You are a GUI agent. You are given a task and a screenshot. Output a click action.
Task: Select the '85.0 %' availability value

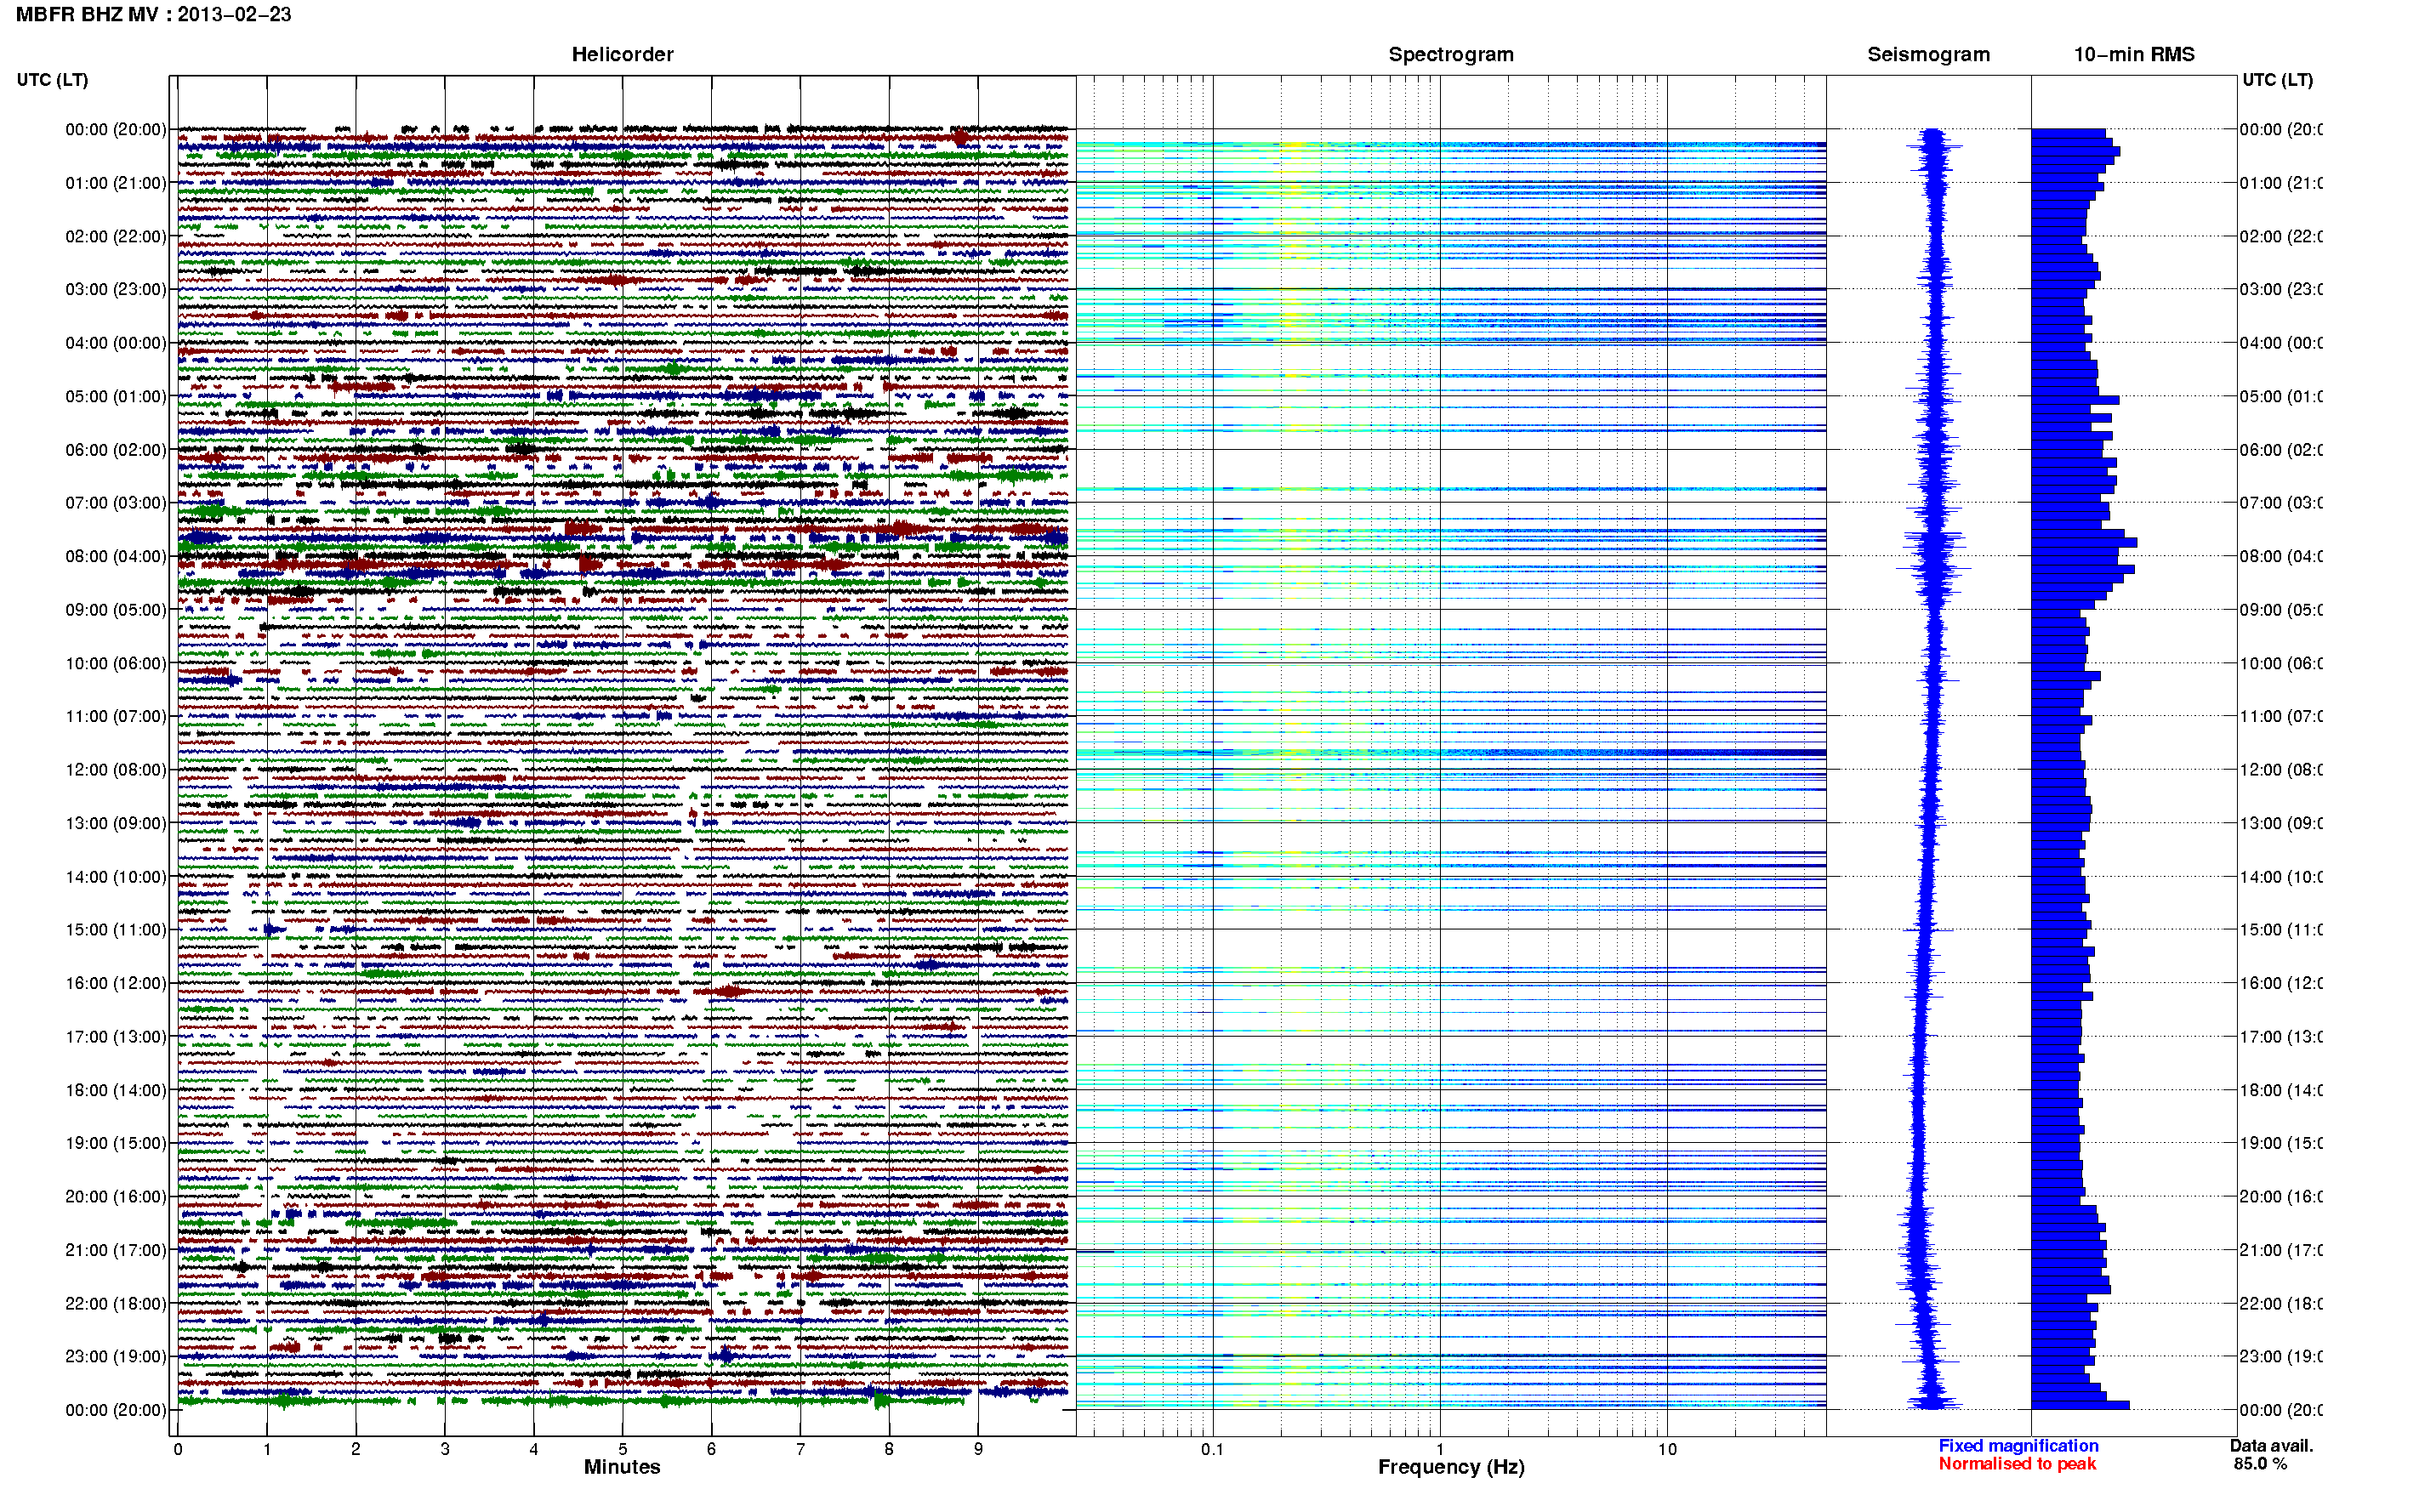point(2260,1464)
